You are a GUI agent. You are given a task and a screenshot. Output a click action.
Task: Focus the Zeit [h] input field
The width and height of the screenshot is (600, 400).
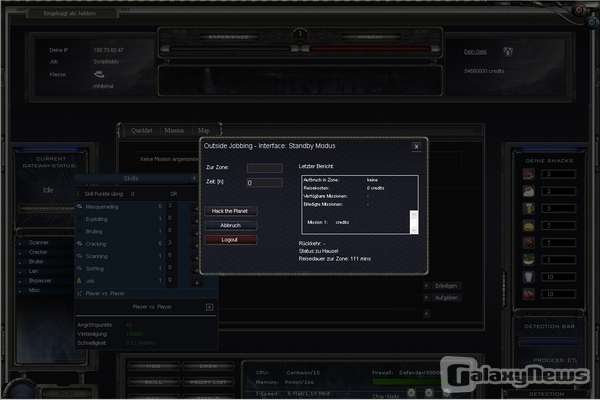(x=264, y=183)
